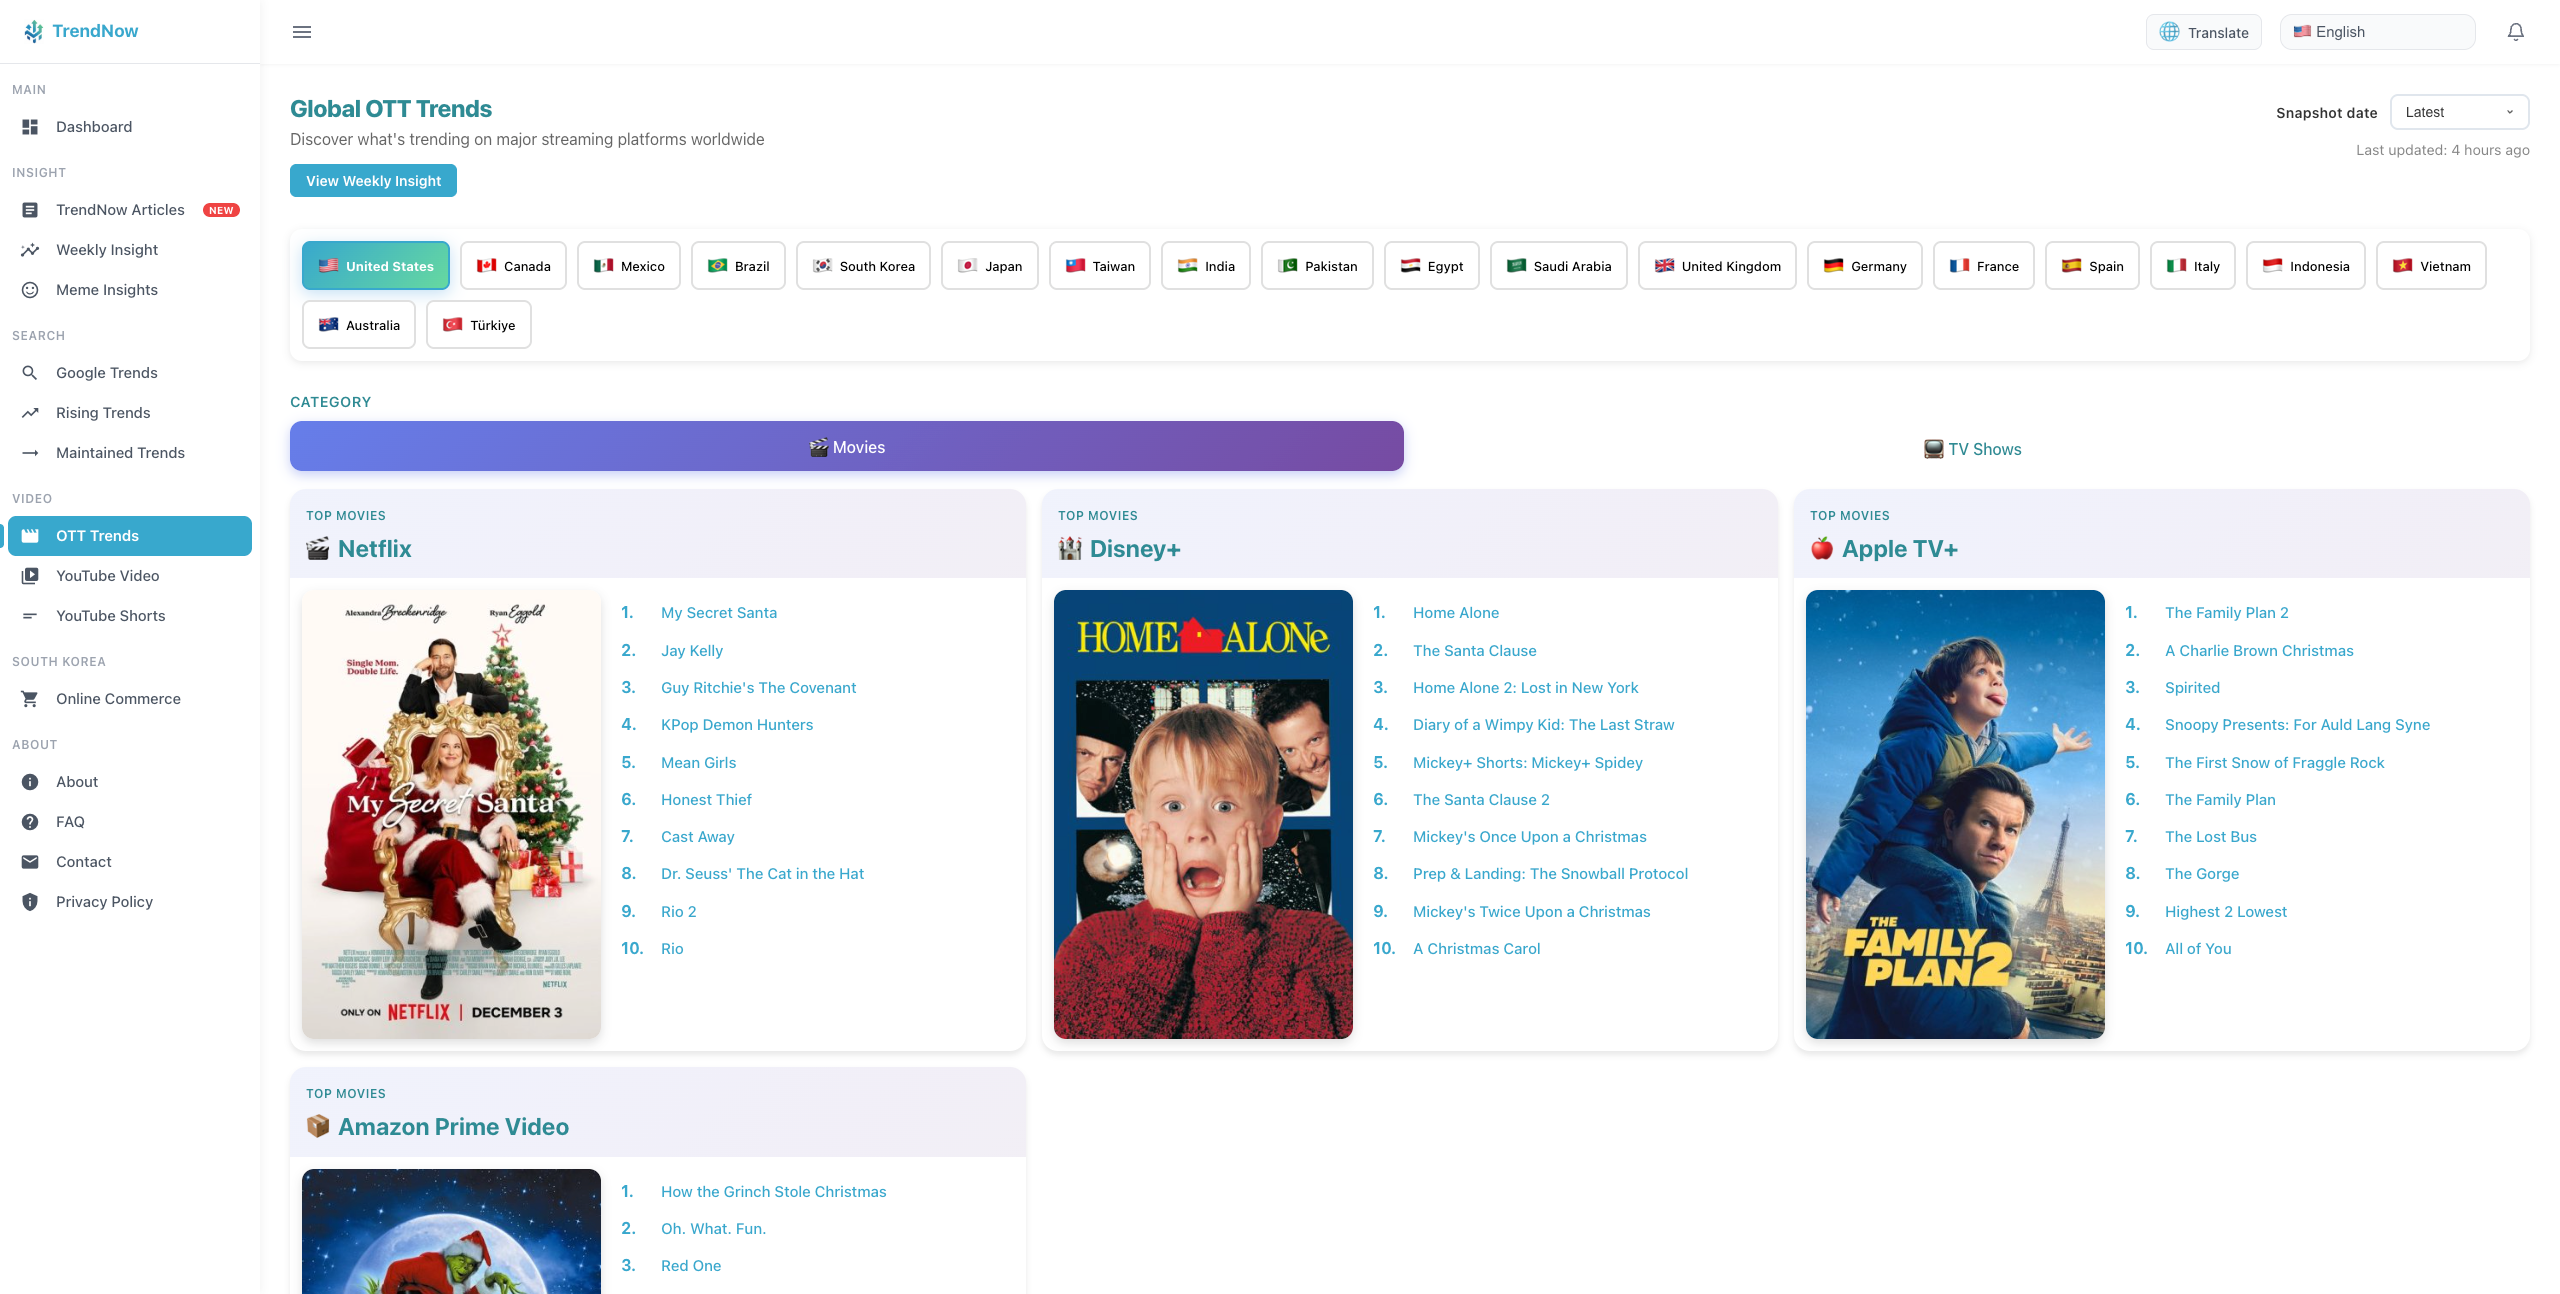Open Dashboard from the sidebar
Viewport: 2560px width, 1294px height.
coord(94,126)
